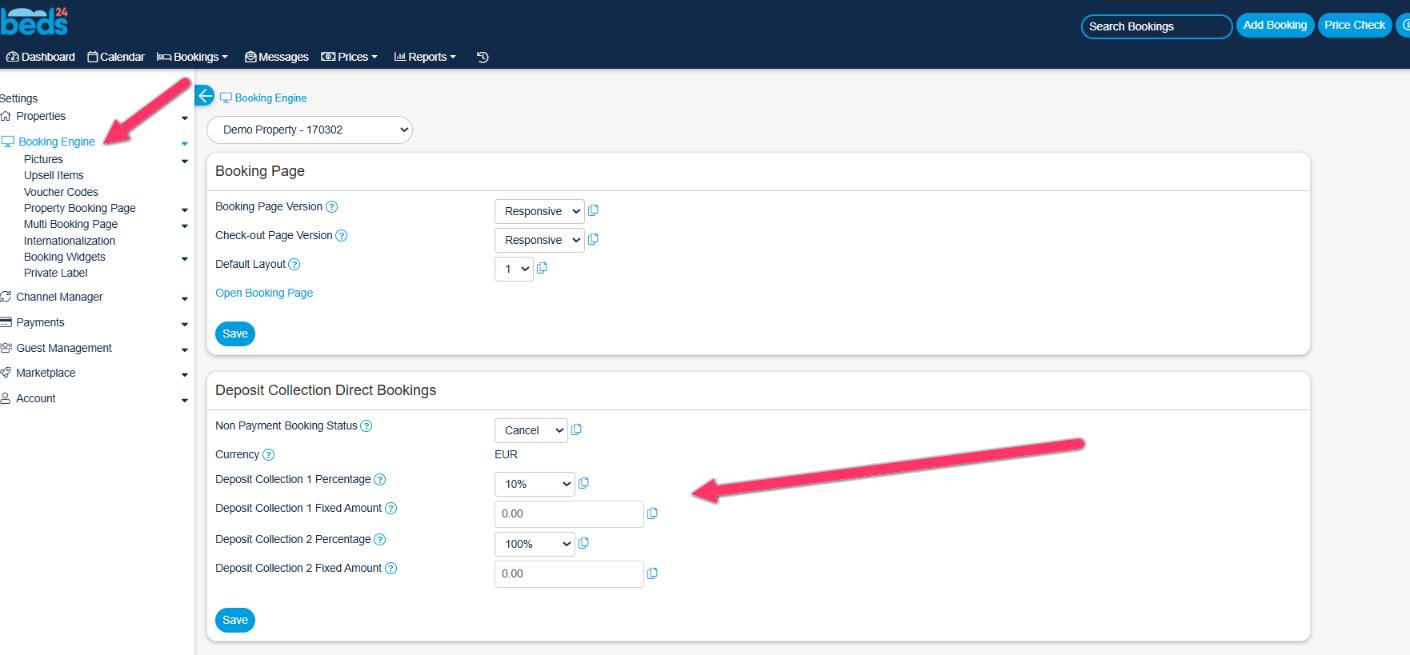Open Dashboard from top navigation
Image resolution: width=1410 pixels, height=655 pixels.
pyautogui.click(x=40, y=57)
